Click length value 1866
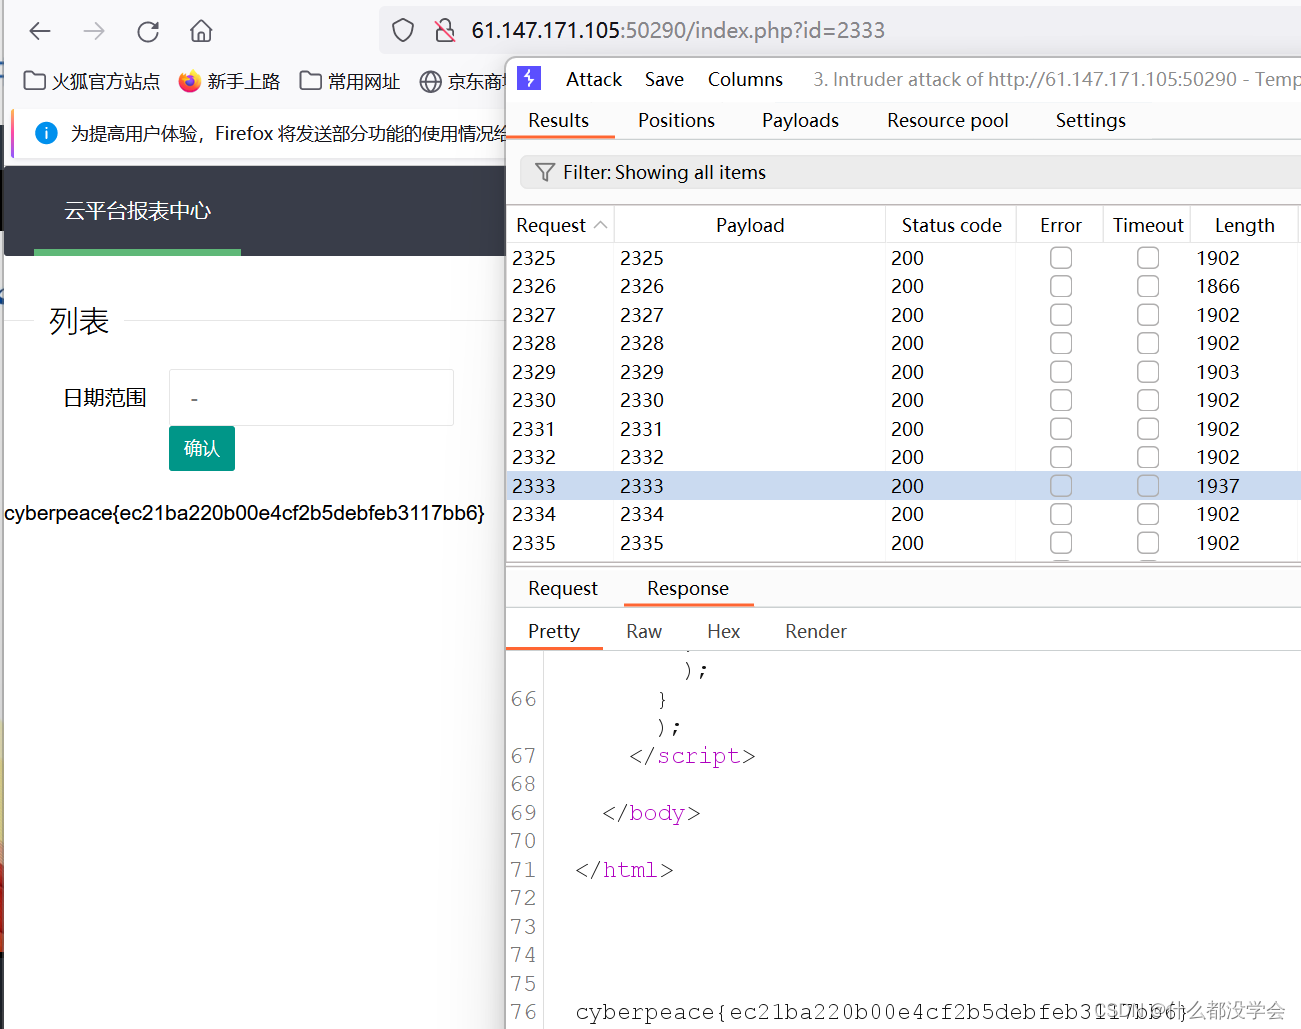 click(1218, 286)
